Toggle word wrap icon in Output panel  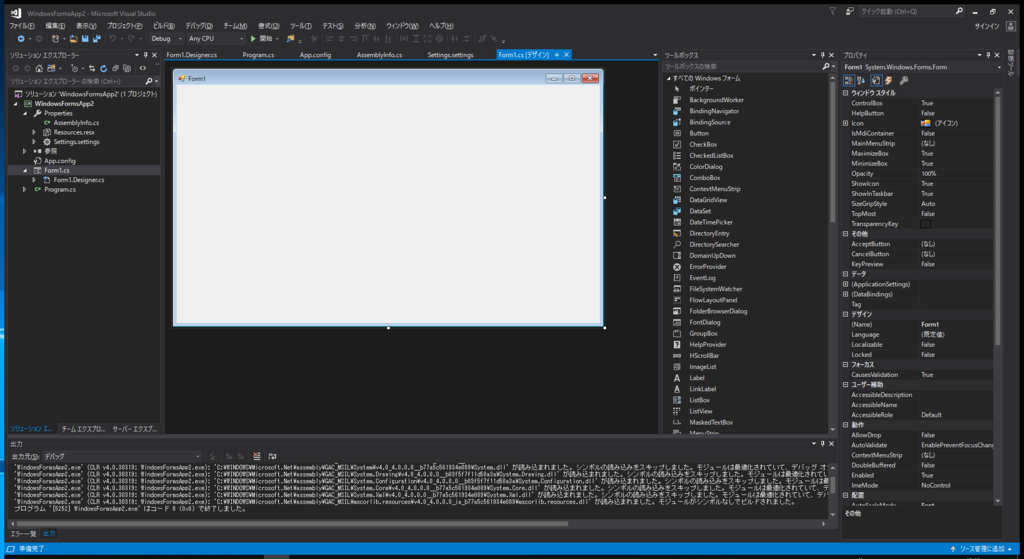coord(272,456)
